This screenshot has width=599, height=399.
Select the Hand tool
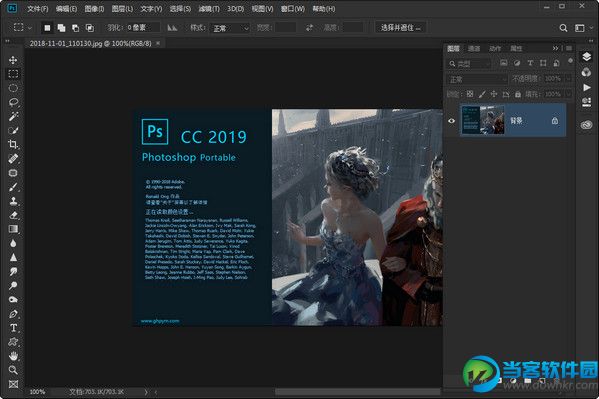click(13, 356)
